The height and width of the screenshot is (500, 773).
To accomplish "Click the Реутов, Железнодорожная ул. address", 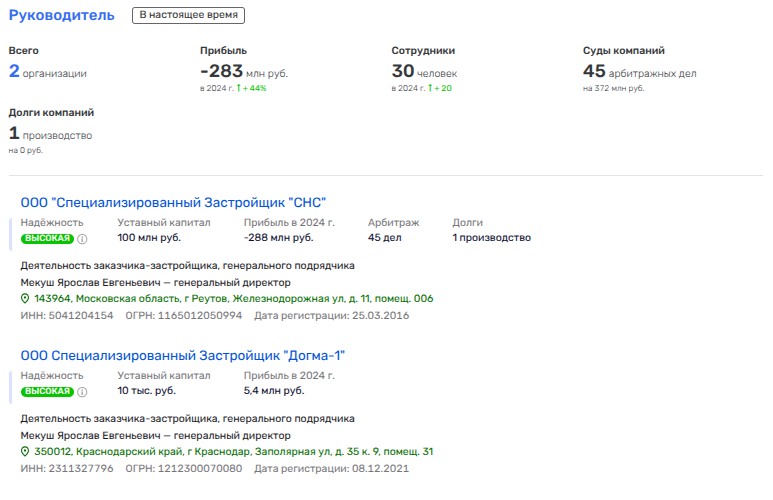I will pos(234,299).
